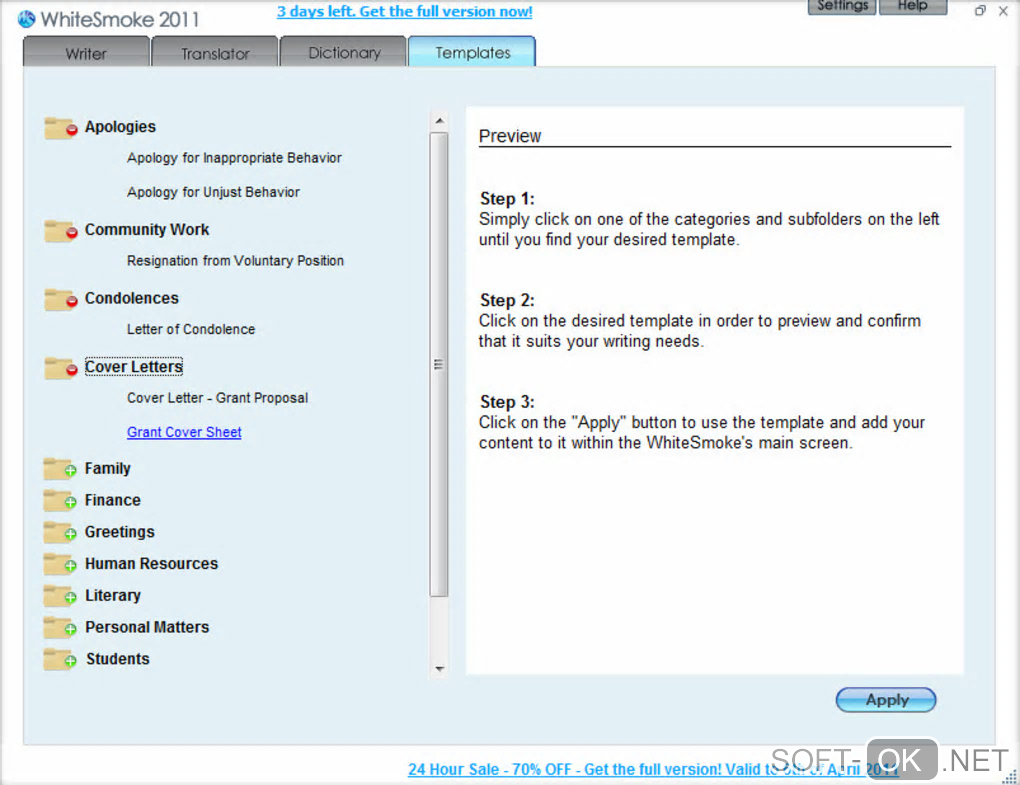Select the Apologies category label
The width and height of the screenshot is (1020, 785).
[120, 127]
